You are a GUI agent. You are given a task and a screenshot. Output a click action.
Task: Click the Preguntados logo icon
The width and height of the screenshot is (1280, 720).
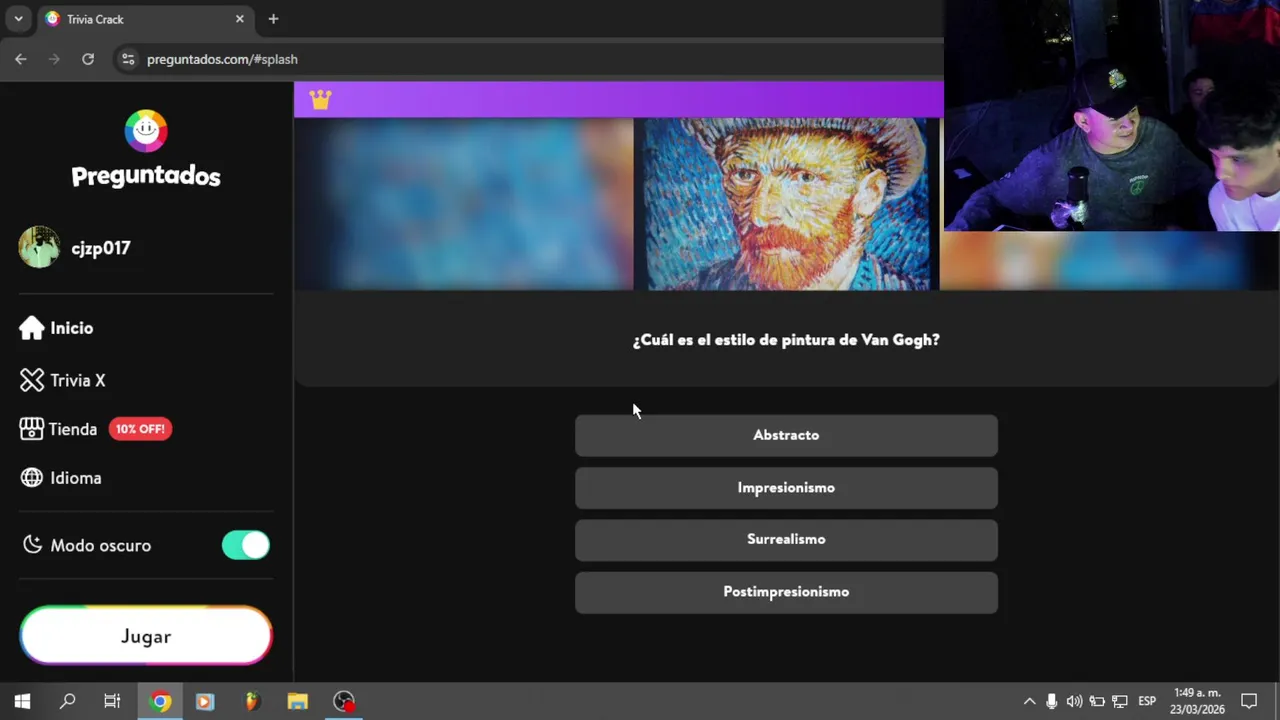coord(146,130)
